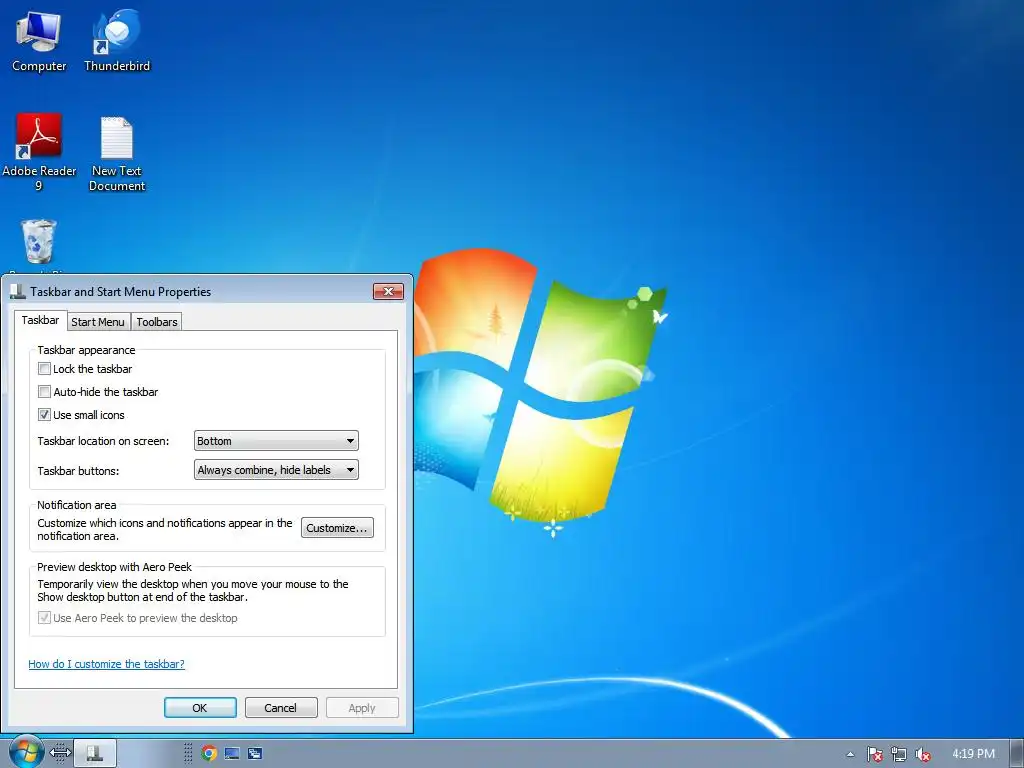Click the rightmost quick launch icon on the taskbar
1024x768 pixels.
pos(255,753)
